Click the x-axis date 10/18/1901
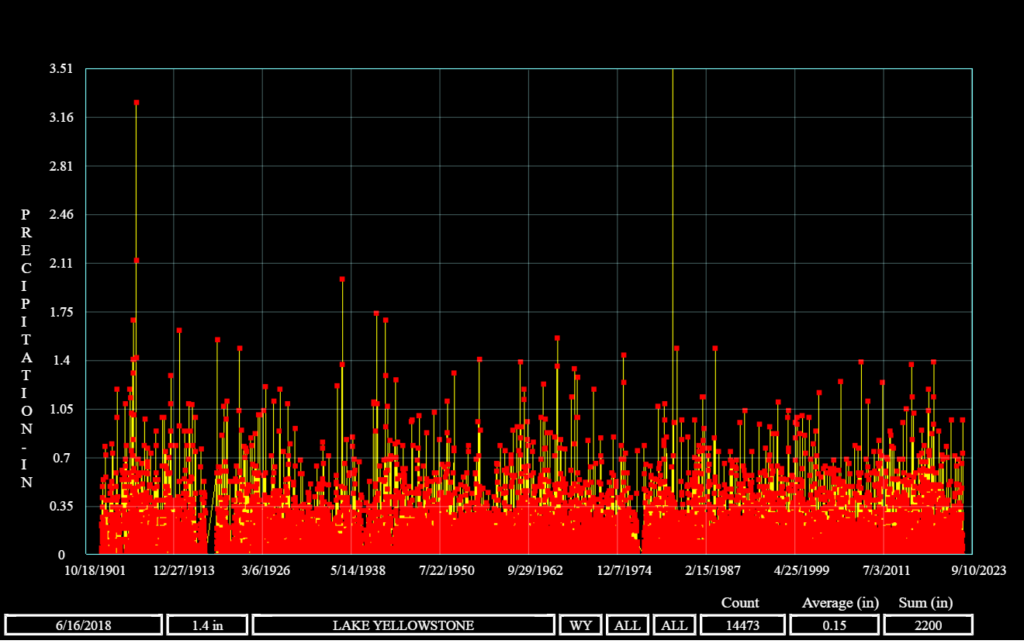The height and width of the screenshot is (644, 1024). (x=95, y=570)
